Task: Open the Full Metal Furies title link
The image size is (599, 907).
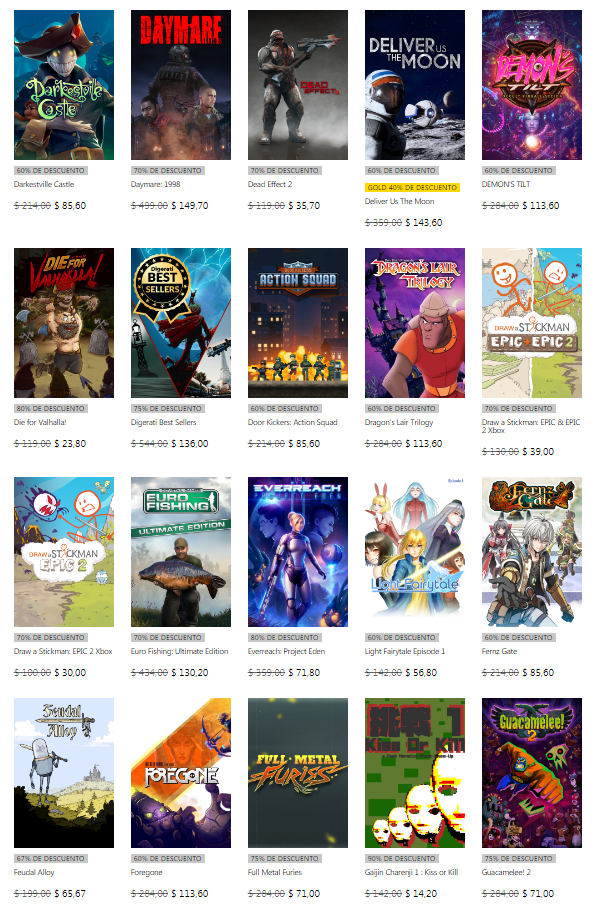Action: pyautogui.click(x=275, y=872)
